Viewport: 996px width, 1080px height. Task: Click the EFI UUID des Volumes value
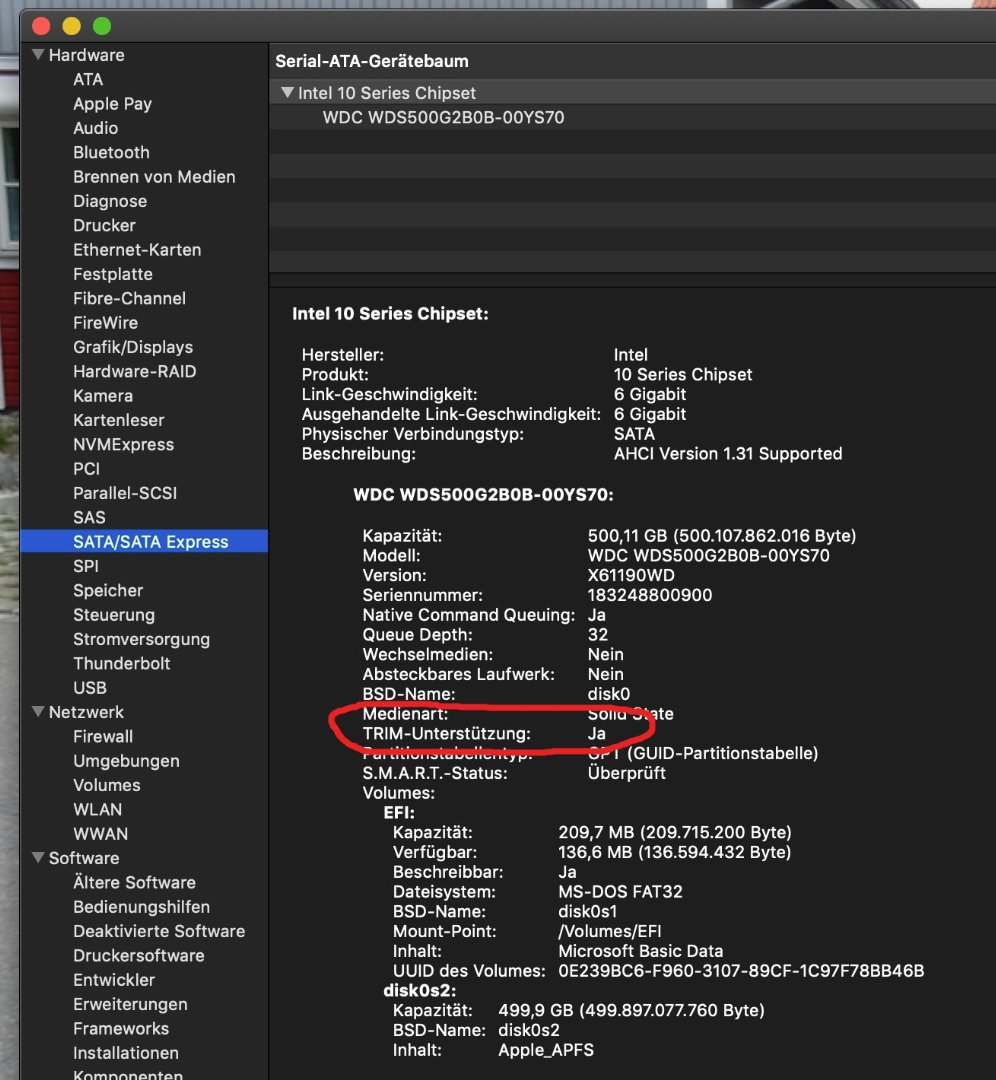741,970
